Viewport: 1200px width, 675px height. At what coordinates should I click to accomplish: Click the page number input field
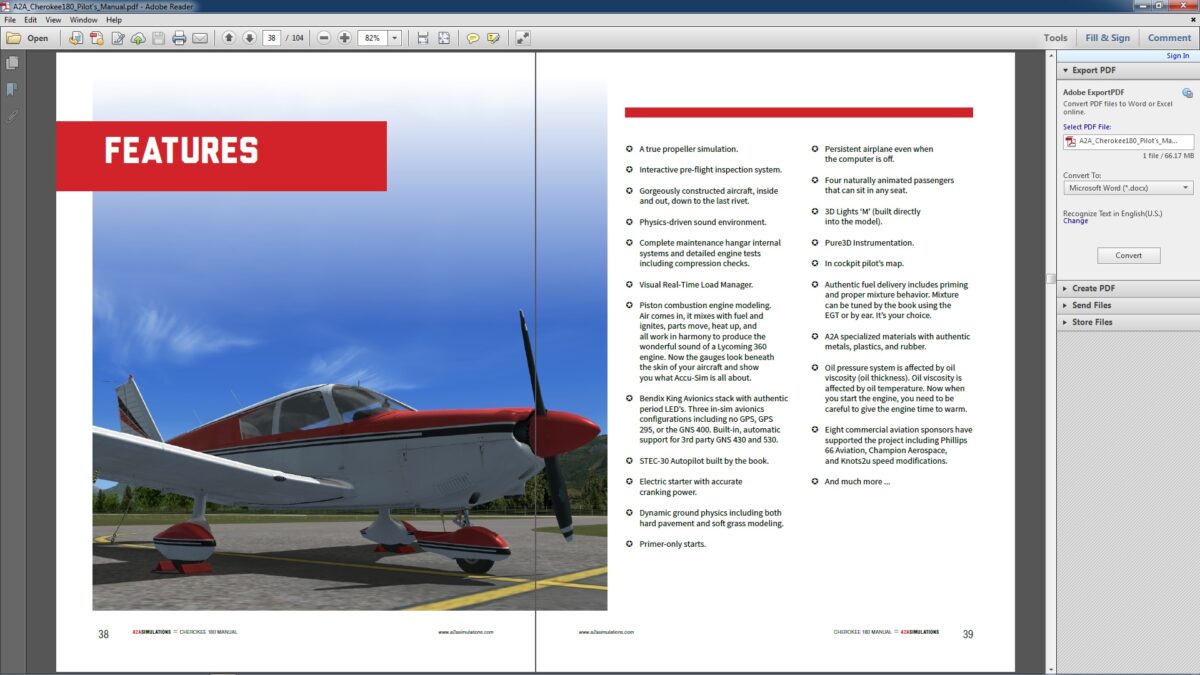270,37
